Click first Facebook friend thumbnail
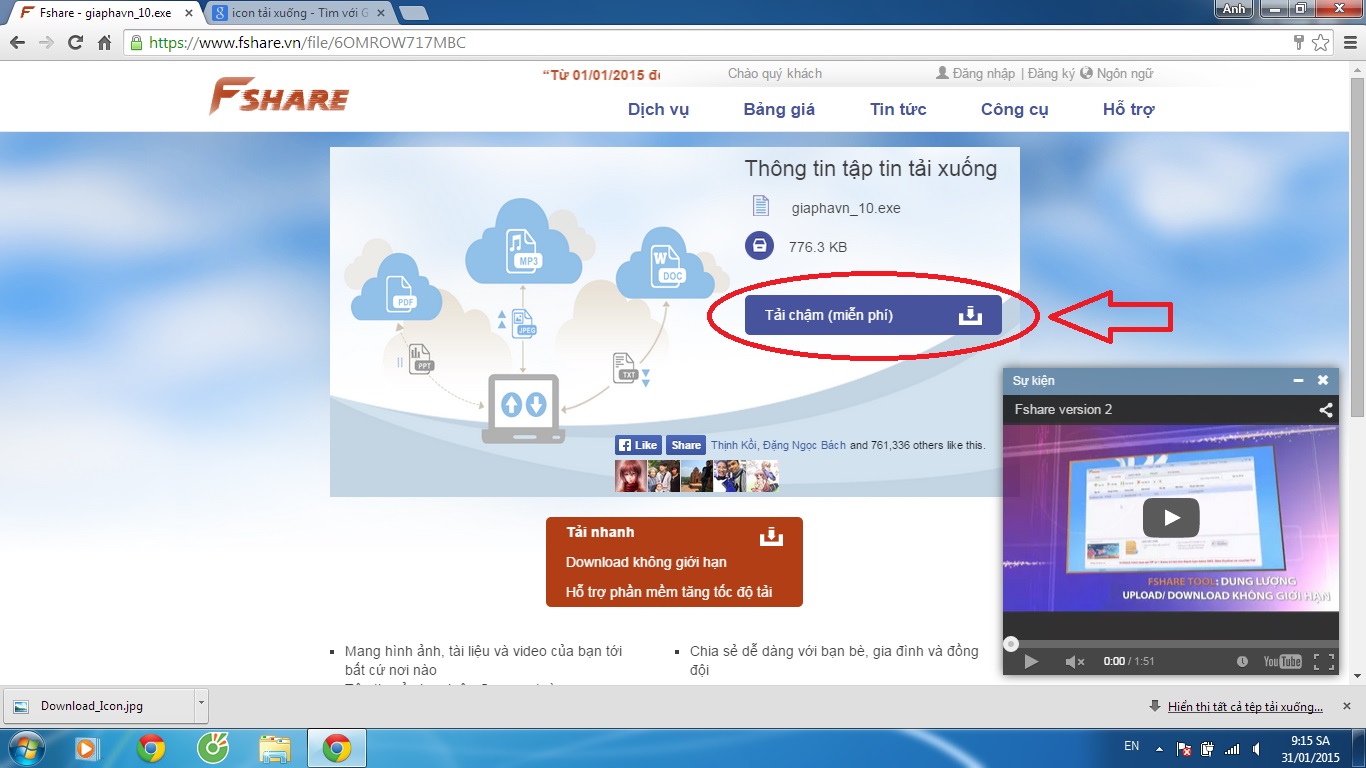This screenshot has width=1366, height=768. 630,476
